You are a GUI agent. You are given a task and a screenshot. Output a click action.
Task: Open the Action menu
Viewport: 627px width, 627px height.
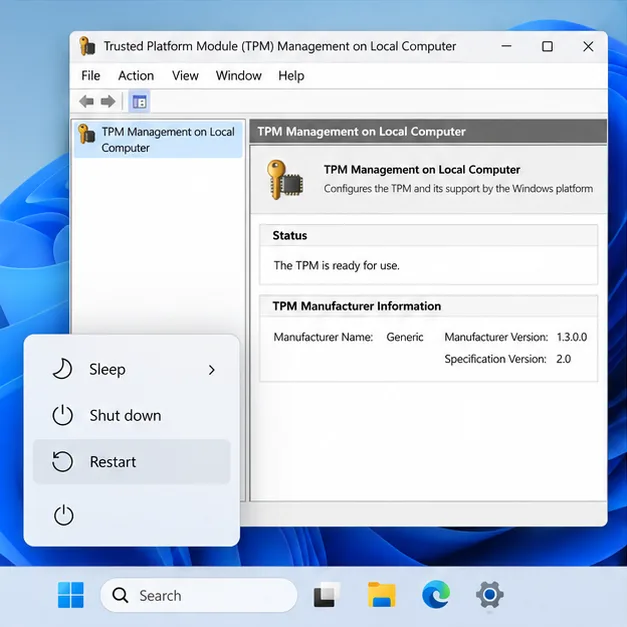(136, 76)
